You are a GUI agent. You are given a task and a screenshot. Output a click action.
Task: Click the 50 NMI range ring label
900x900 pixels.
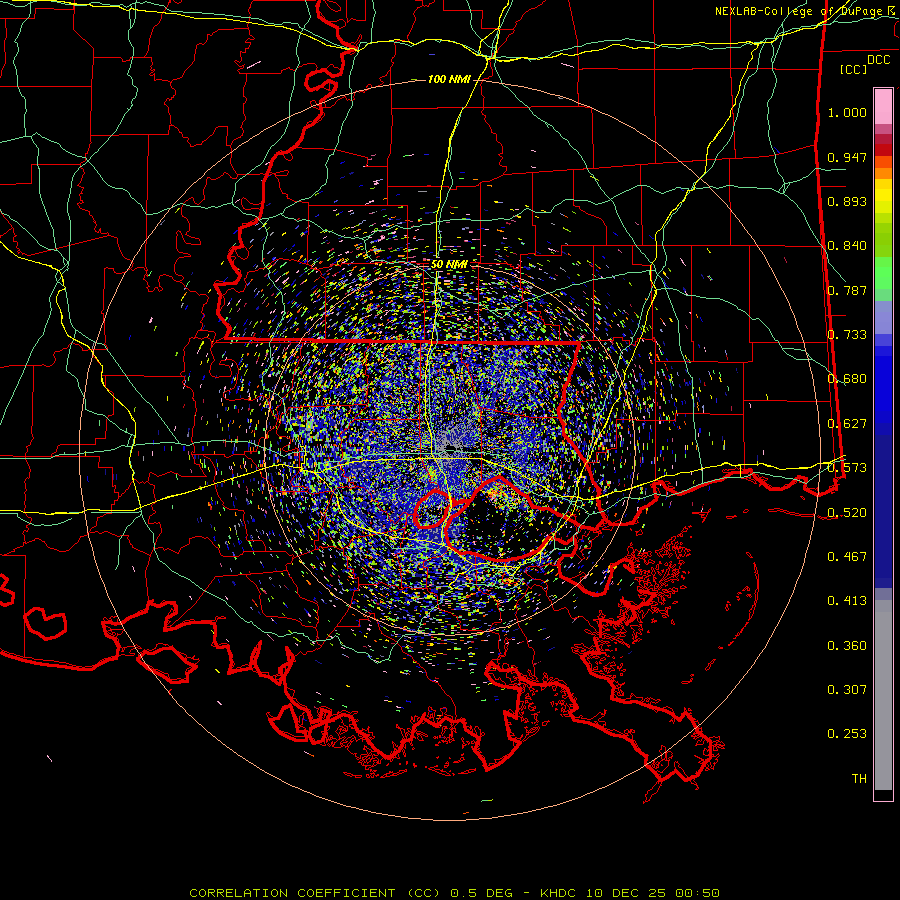coord(449,265)
